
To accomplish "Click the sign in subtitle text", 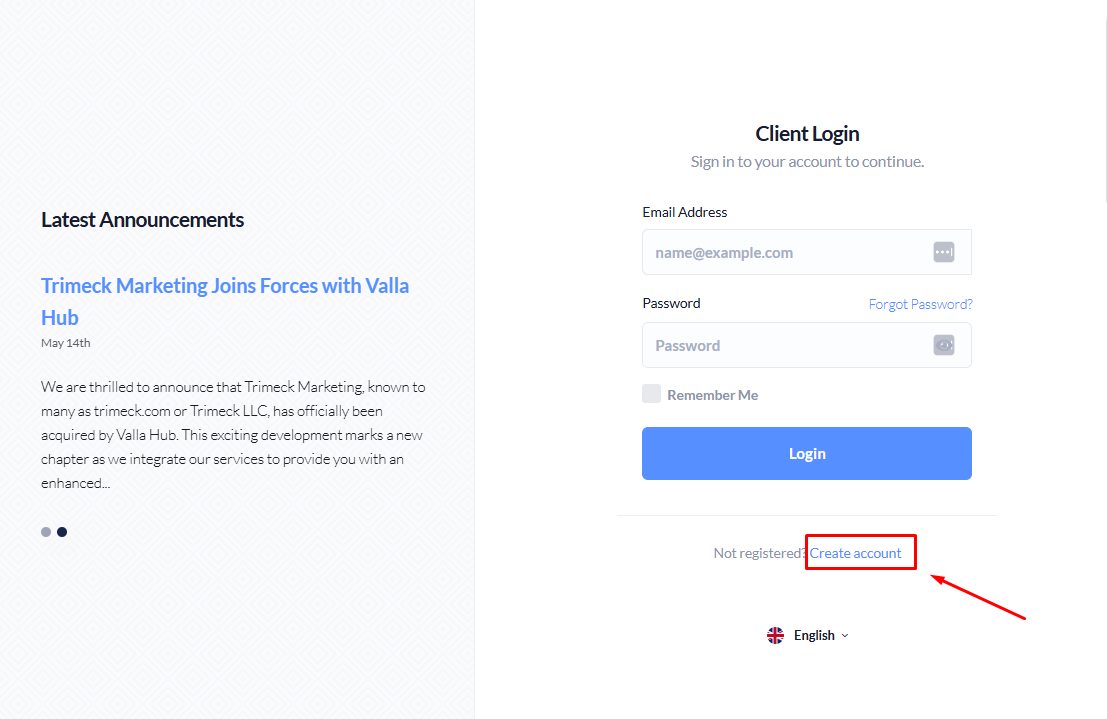I will click(x=807, y=161).
